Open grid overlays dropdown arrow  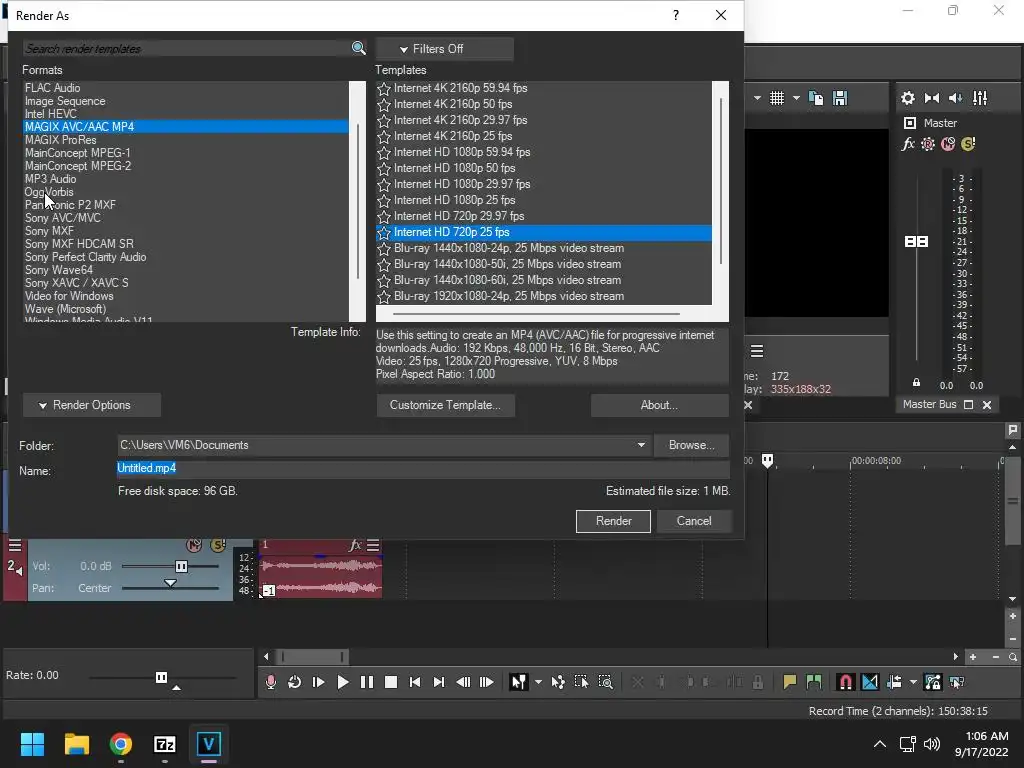coord(796,98)
